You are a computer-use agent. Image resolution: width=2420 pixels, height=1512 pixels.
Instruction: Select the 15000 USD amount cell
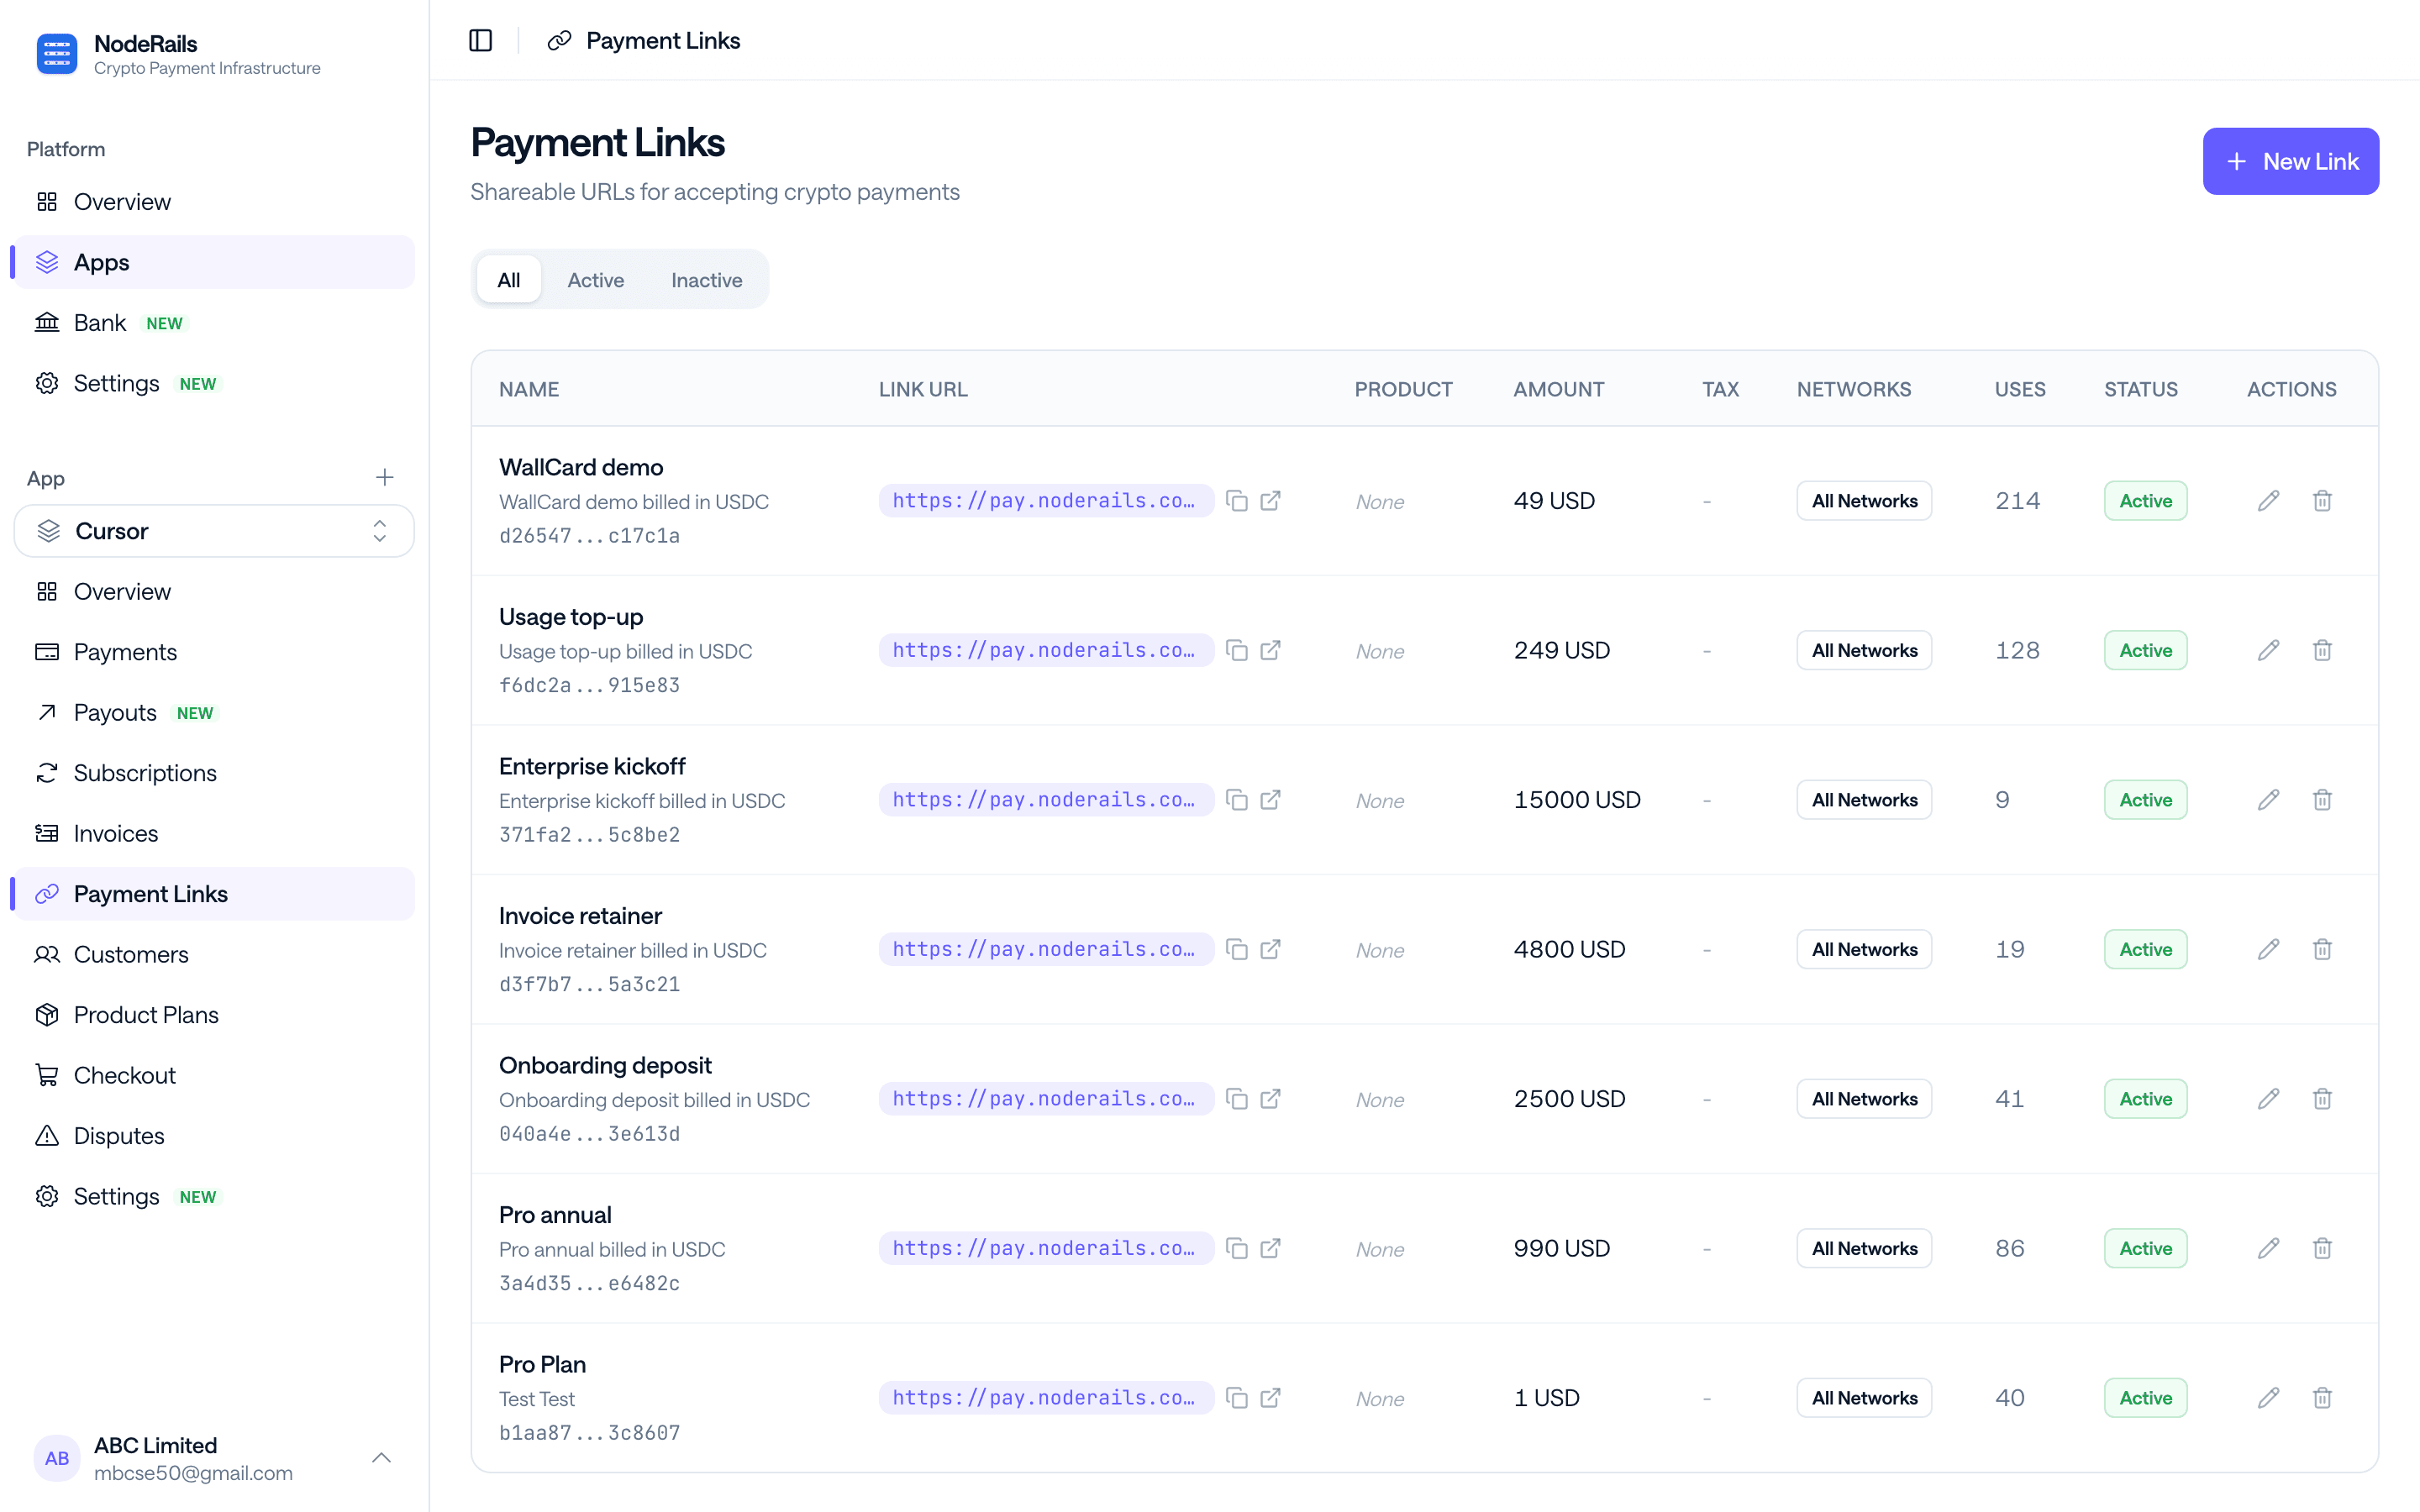[x=1577, y=800]
